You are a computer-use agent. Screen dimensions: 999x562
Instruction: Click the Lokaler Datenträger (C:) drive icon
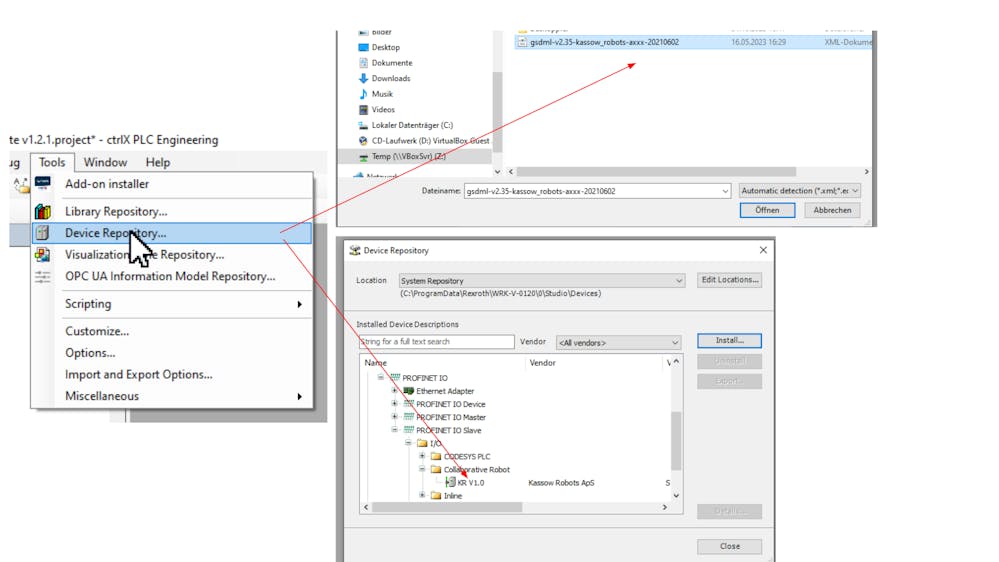click(363, 125)
